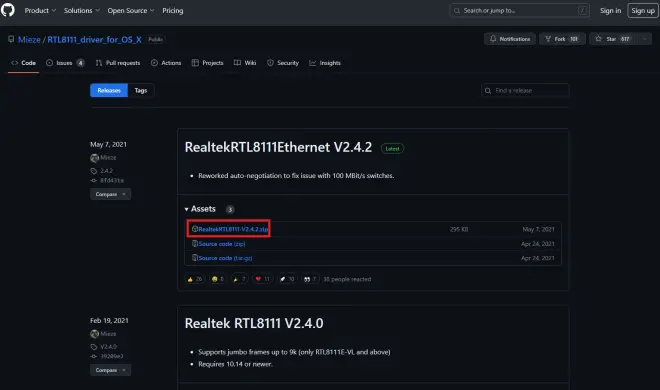Click the Latest badge
This screenshot has width=660, height=390.
tap(392, 149)
